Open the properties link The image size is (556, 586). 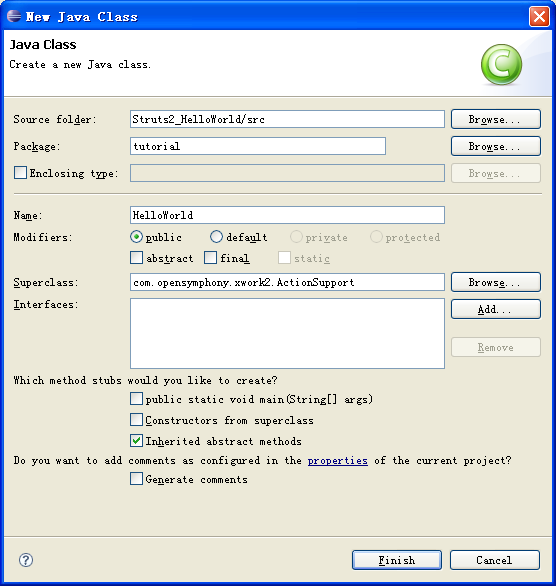[x=337, y=461]
